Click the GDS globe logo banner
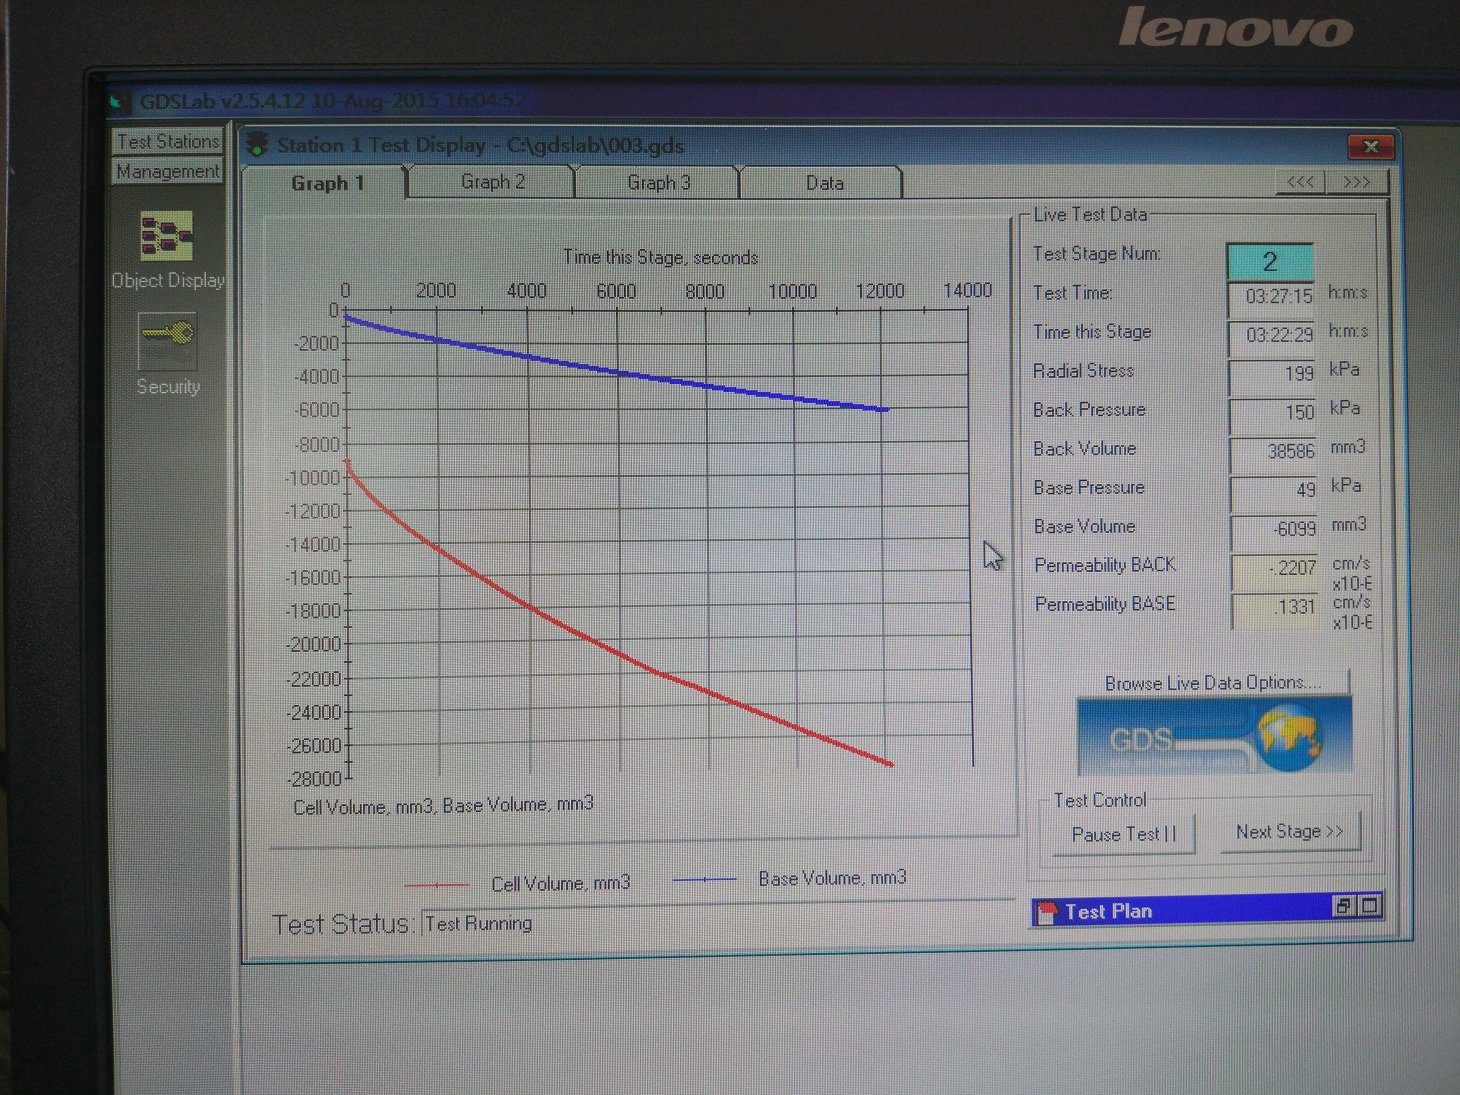Viewport: 1460px width, 1095px height. click(x=1213, y=735)
